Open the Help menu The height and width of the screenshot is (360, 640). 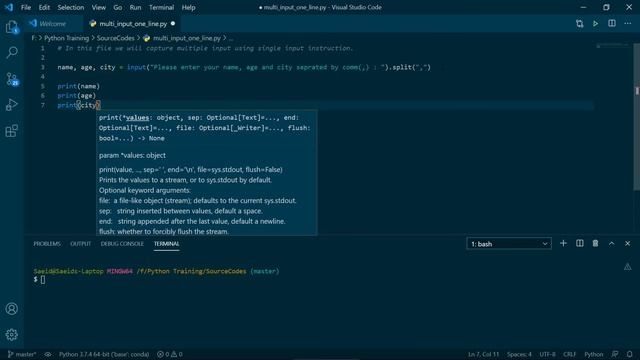click(188, 7)
